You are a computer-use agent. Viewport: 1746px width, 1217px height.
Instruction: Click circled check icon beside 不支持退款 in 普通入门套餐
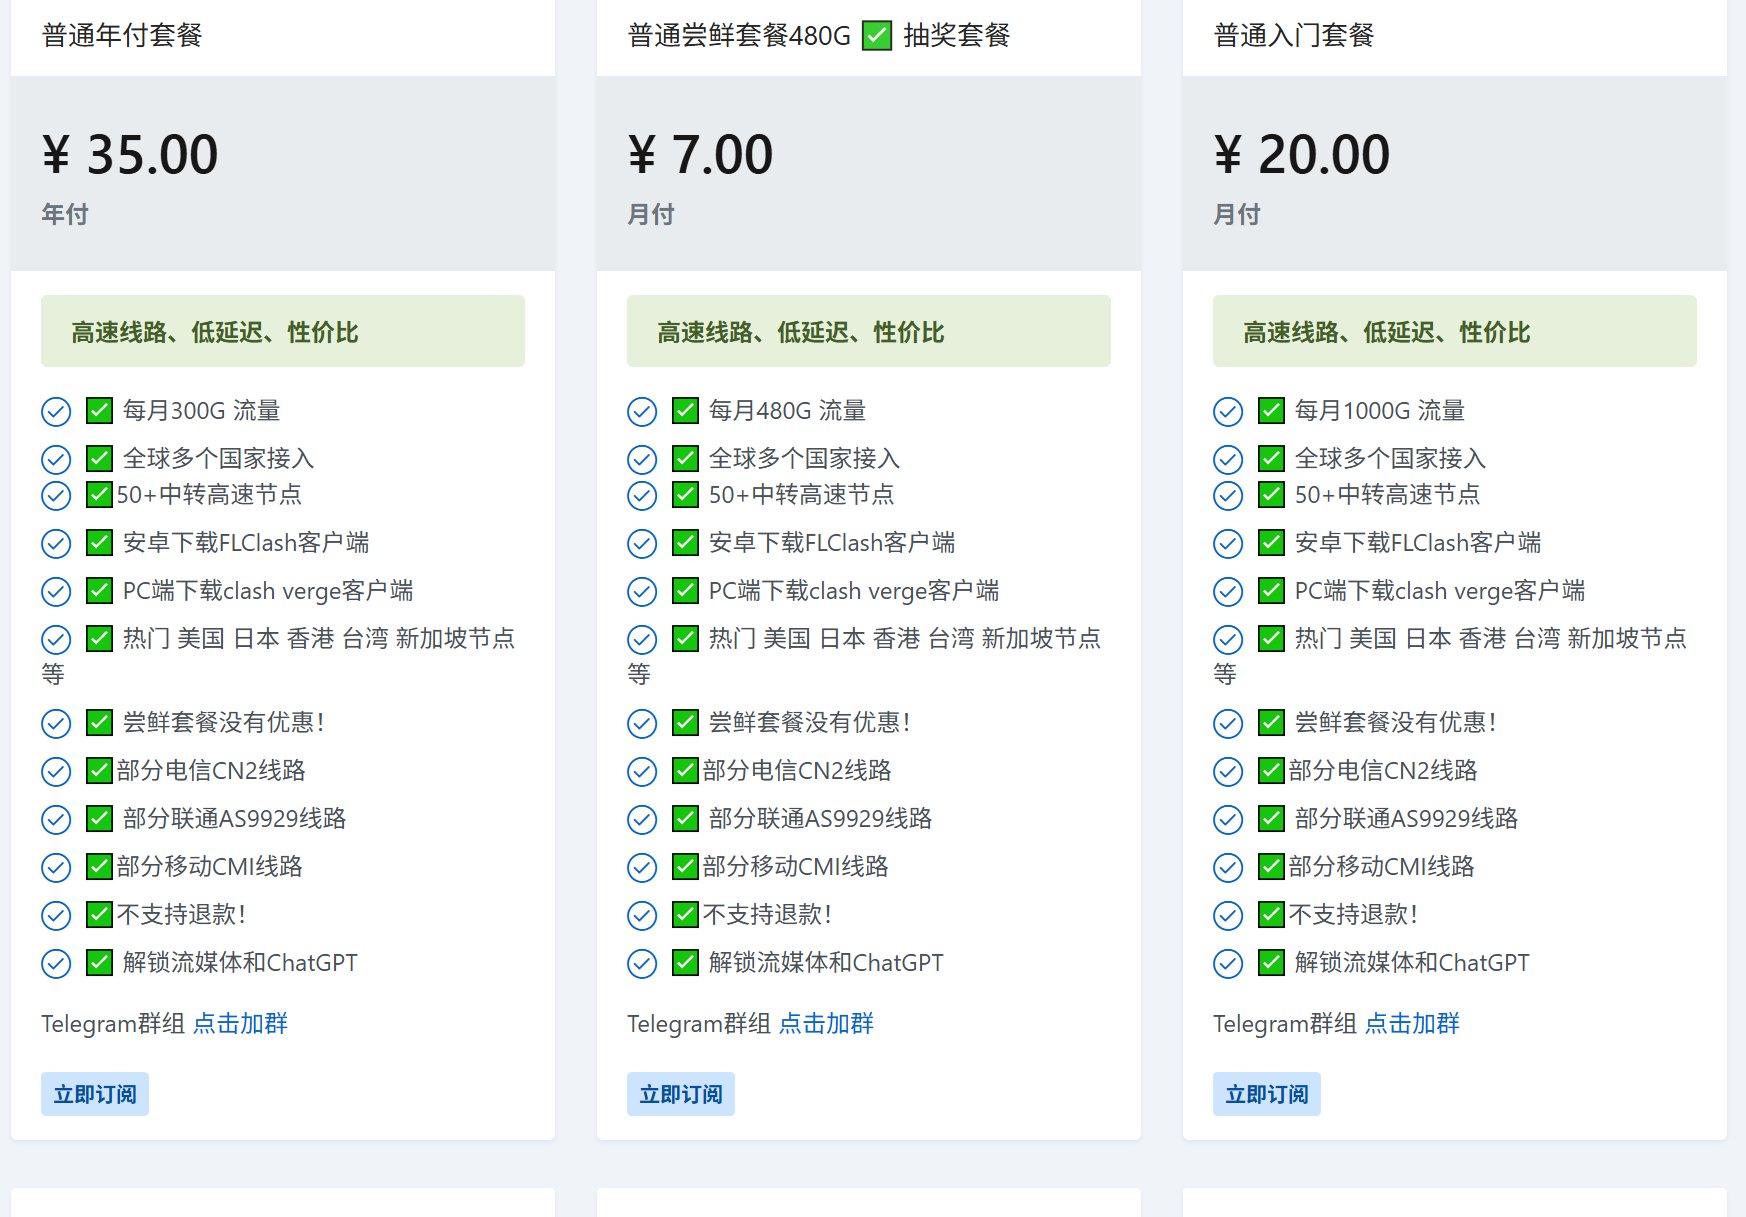coord(1228,916)
